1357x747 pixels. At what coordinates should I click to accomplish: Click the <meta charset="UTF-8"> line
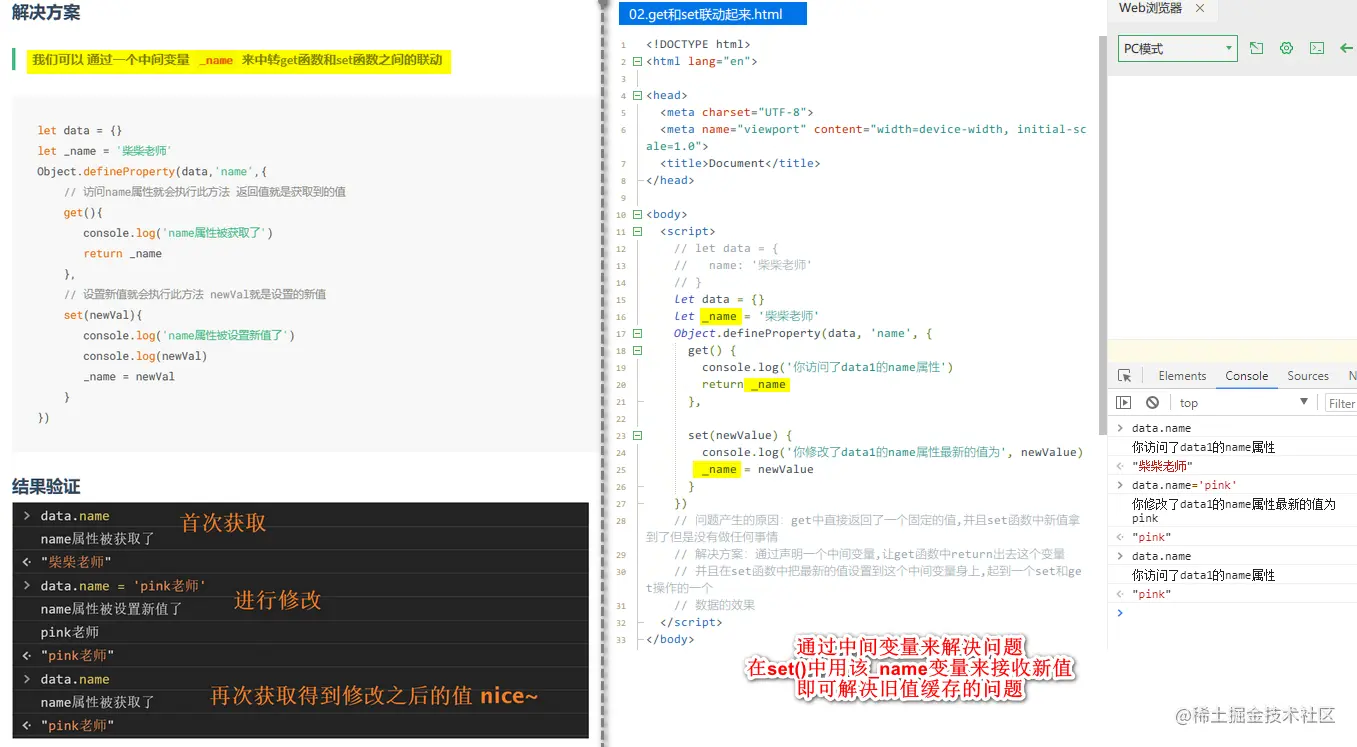coord(737,112)
